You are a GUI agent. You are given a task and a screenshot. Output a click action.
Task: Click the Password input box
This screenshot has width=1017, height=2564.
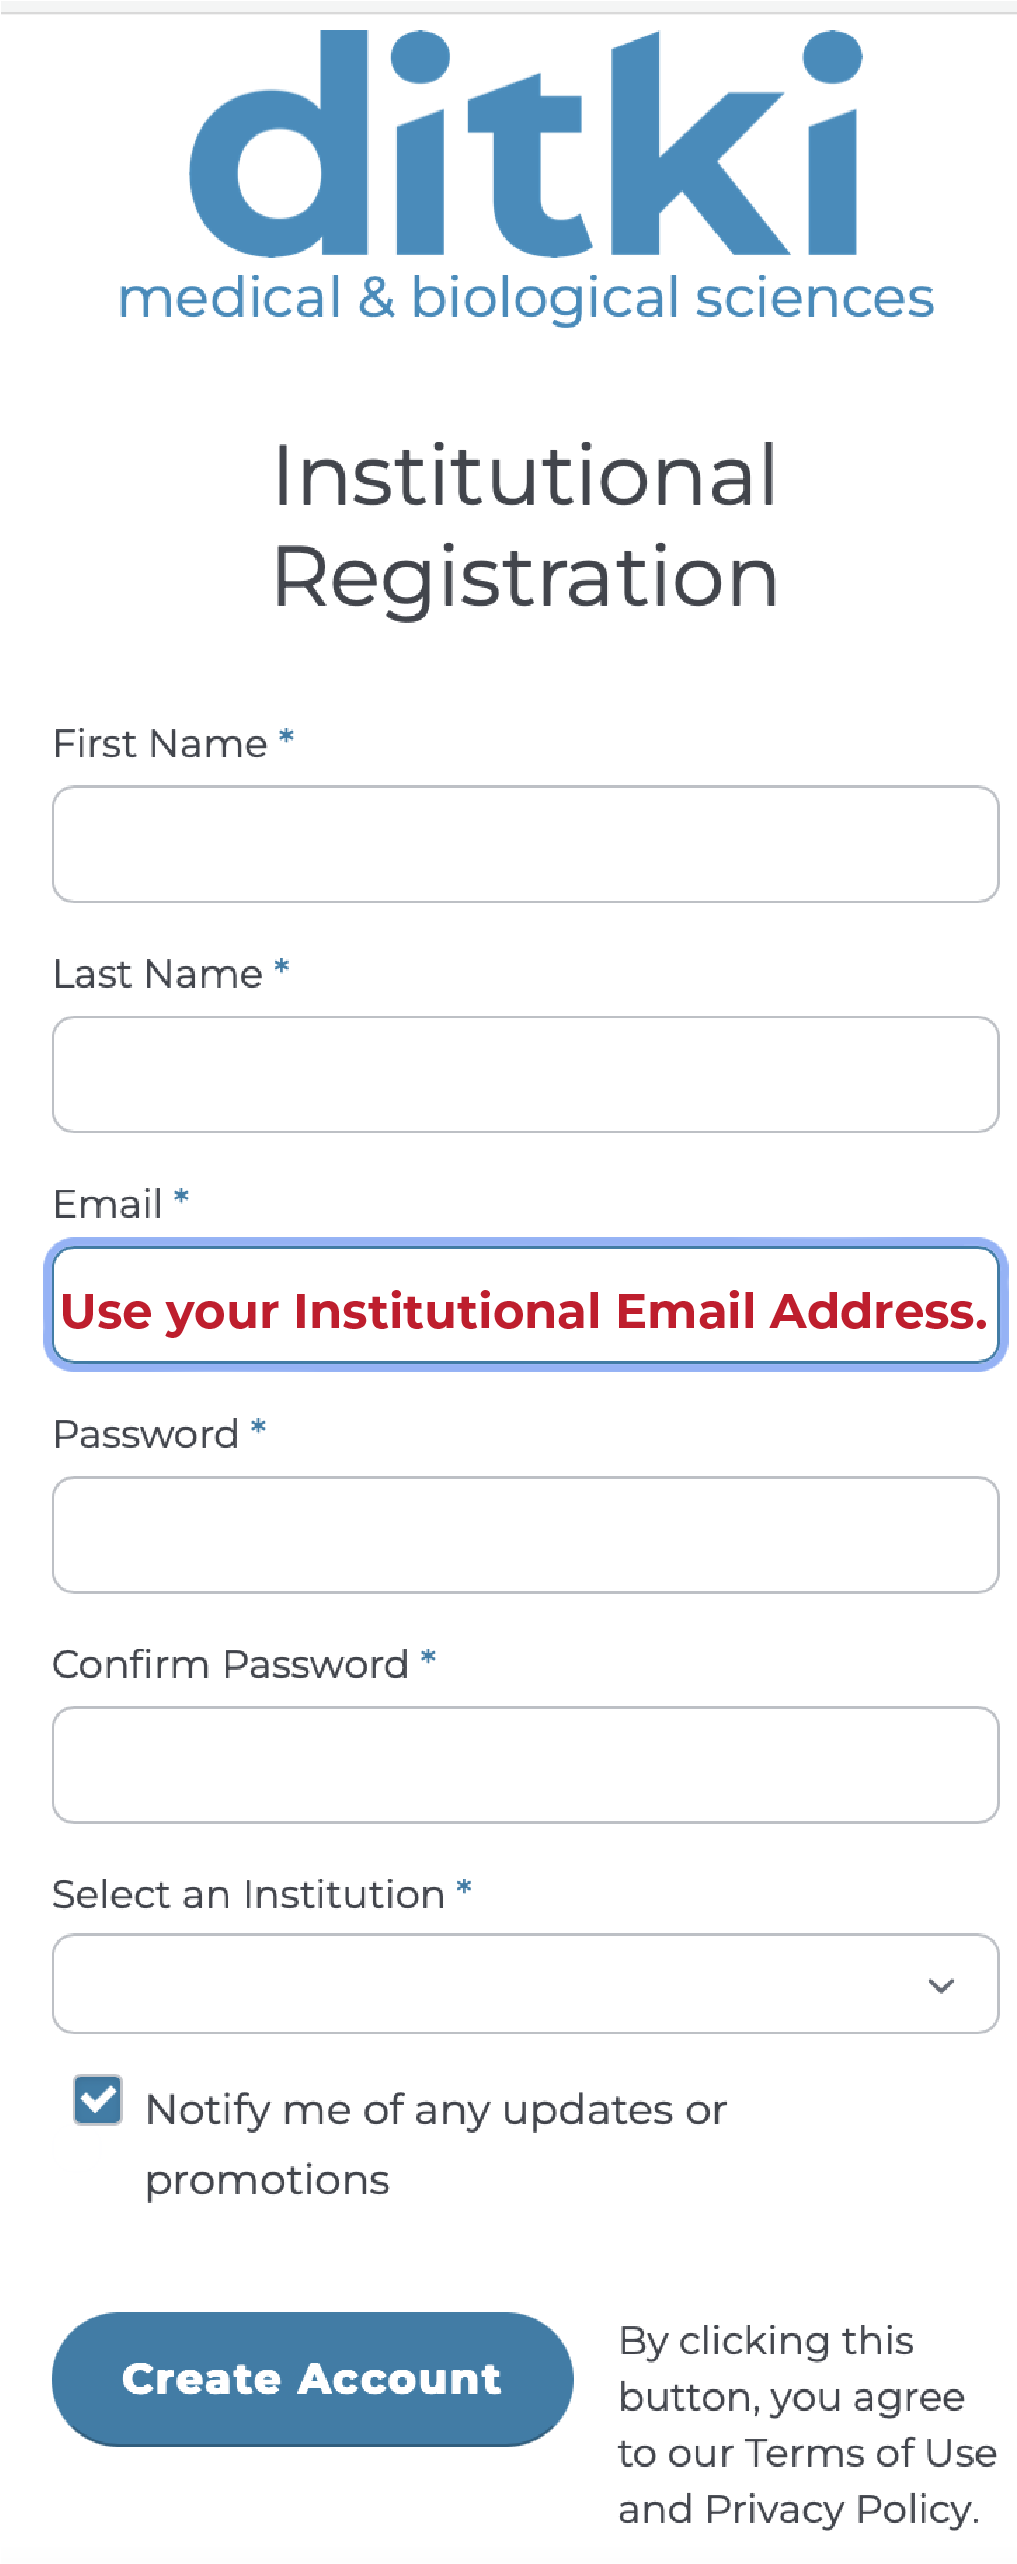525,1534
